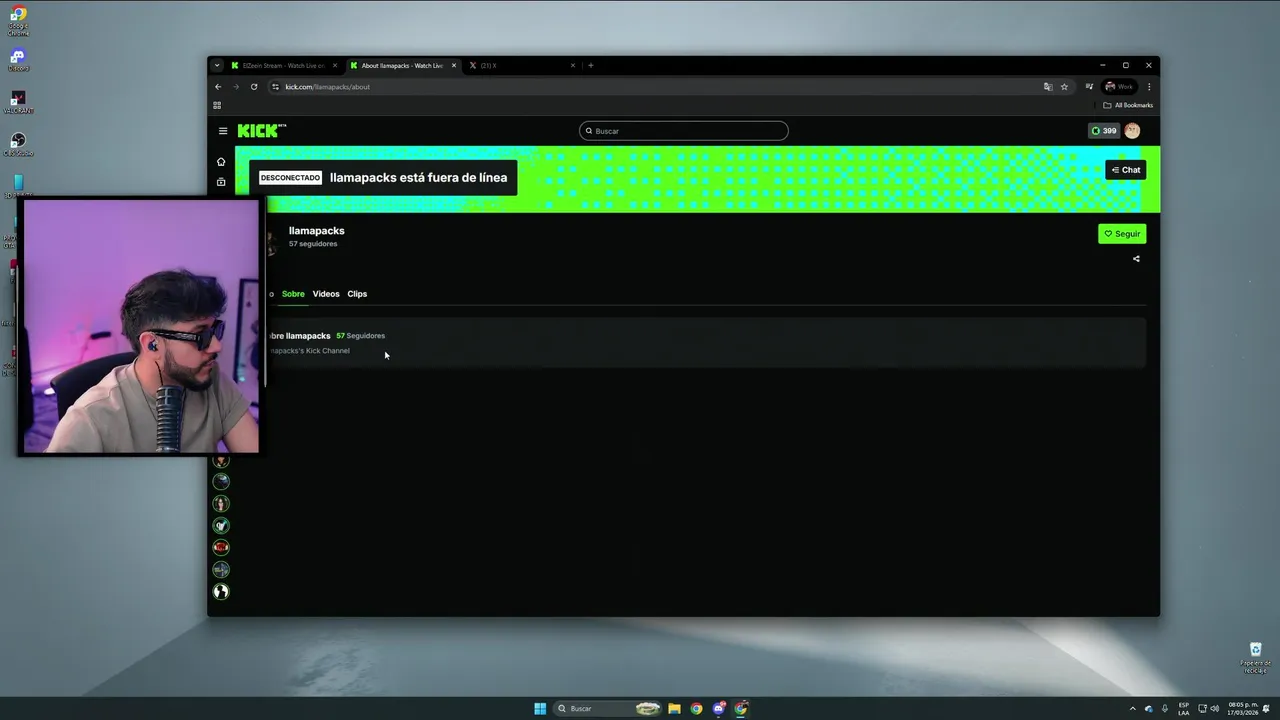Translate this page using the address bar icon

click(x=1048, y=87)
